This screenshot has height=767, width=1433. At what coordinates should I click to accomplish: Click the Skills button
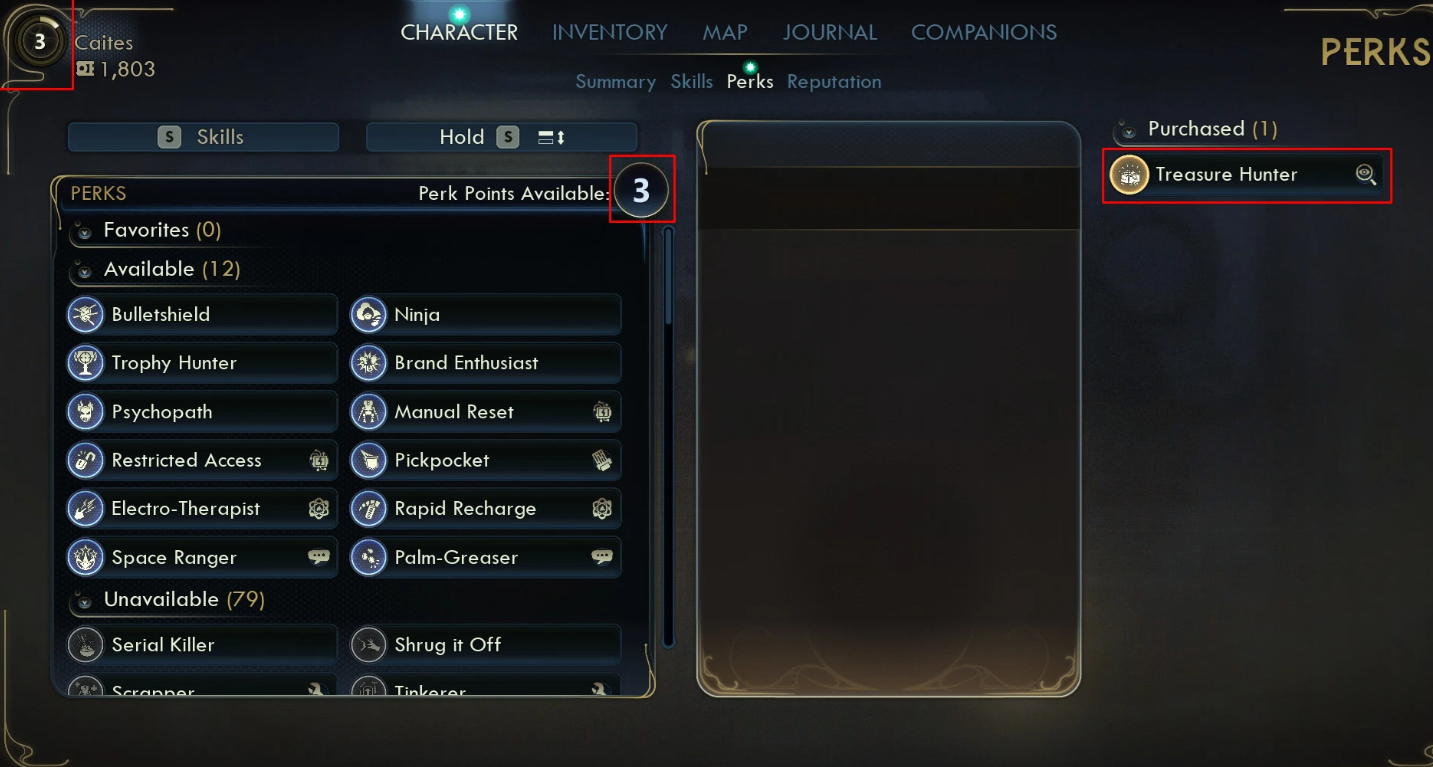pos(203,137)
